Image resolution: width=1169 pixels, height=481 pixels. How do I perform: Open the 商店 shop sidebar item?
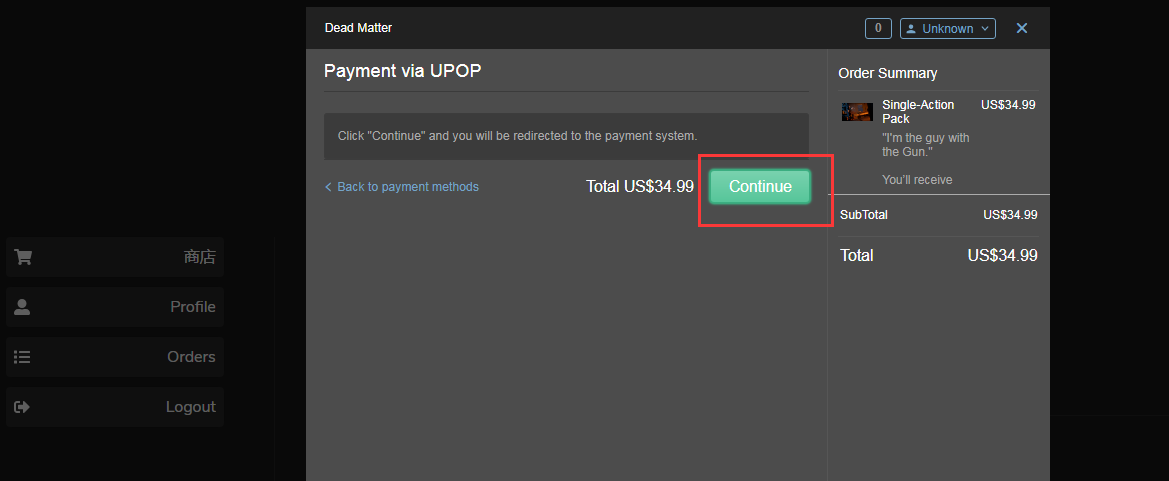tap(115, 257)
